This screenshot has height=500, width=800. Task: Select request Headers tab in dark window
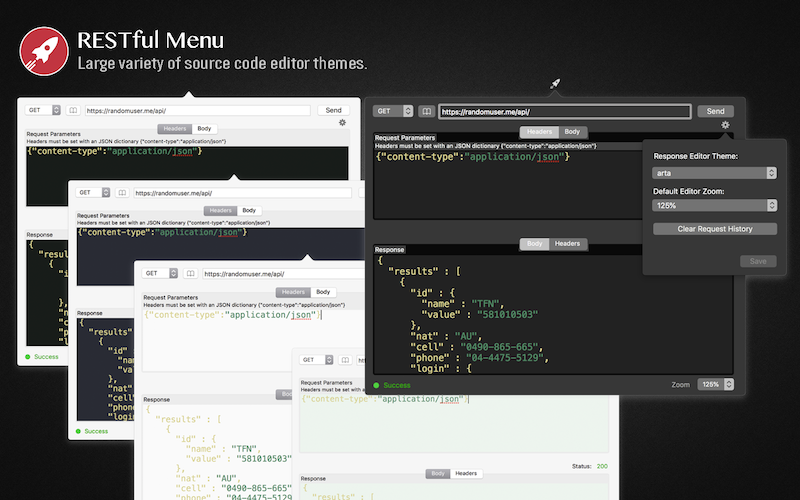539,132
